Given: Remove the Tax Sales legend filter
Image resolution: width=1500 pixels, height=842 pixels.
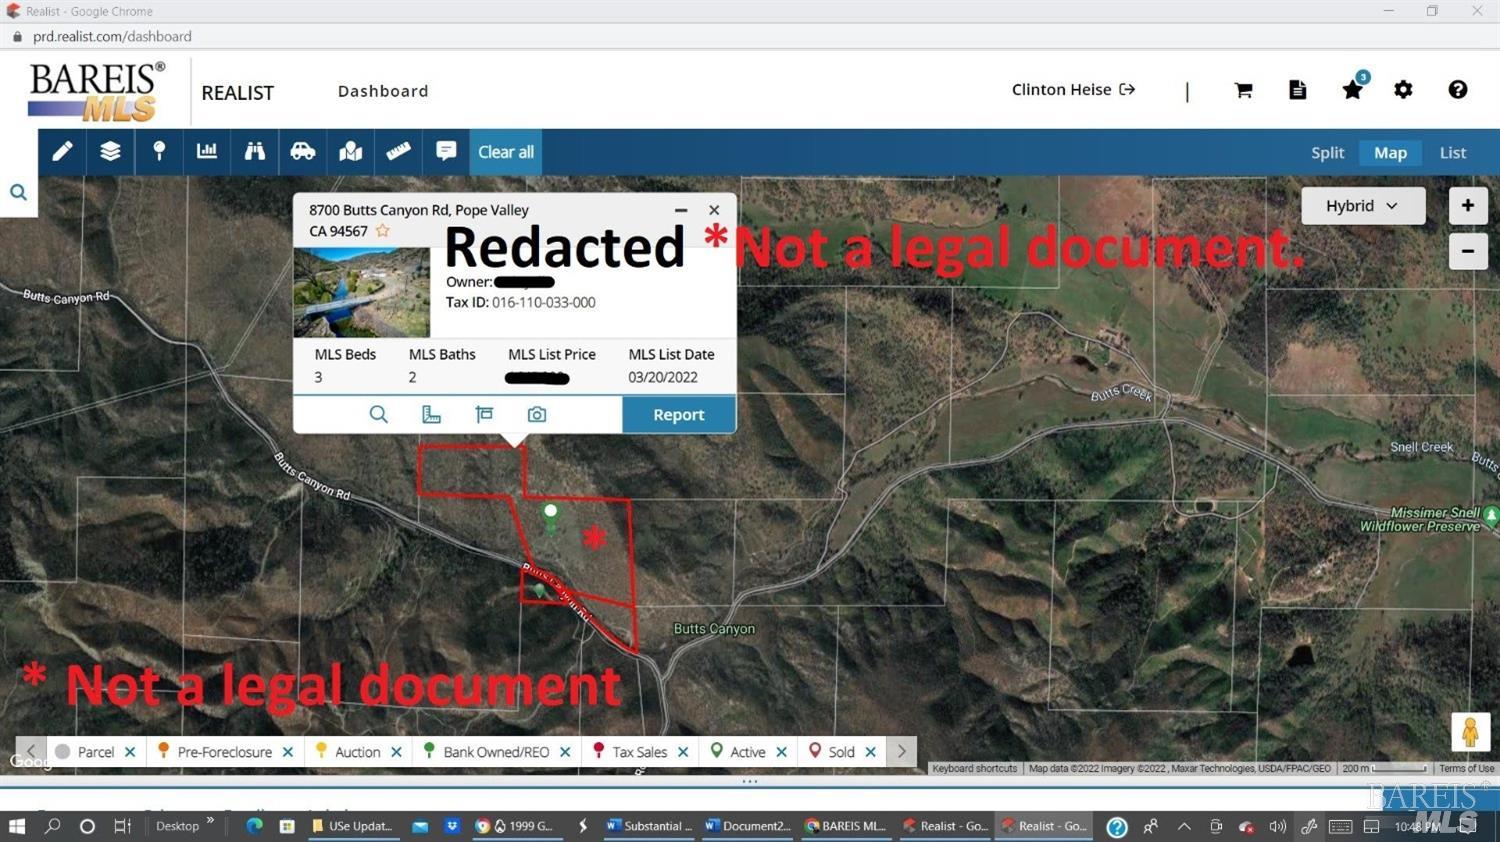Looking at the screenshot, I should coord(683,752).
